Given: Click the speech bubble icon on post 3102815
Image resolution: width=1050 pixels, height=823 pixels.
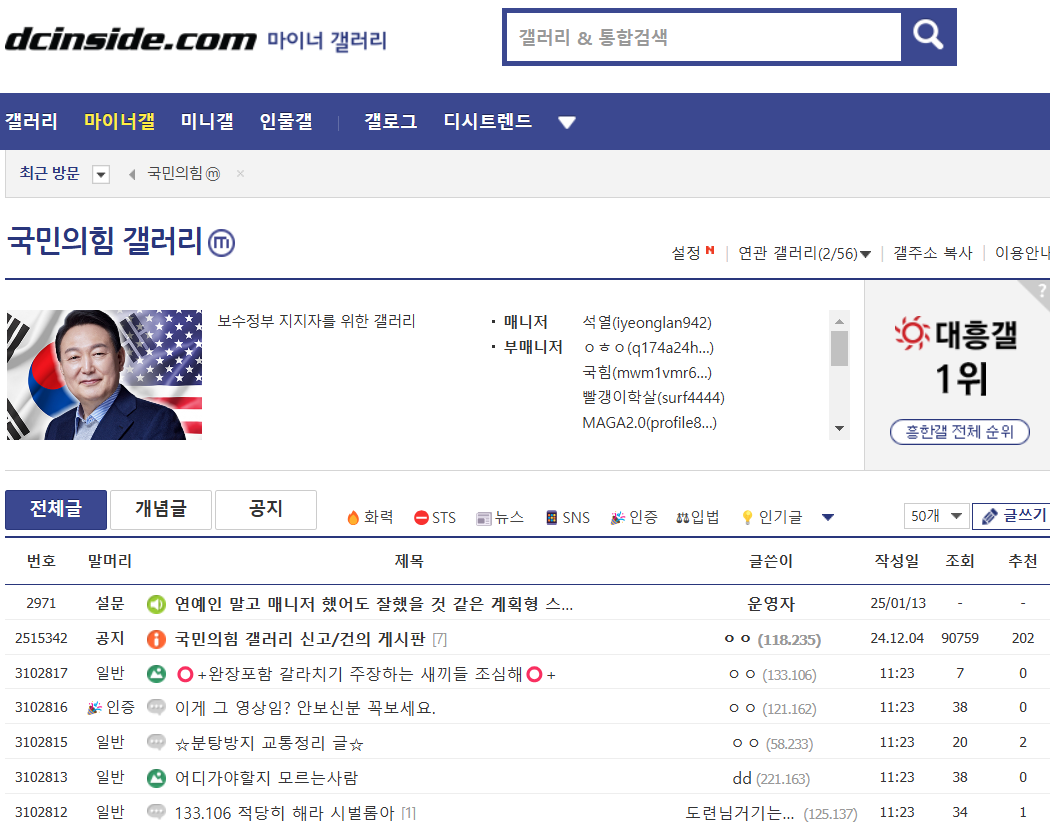Looking at the screenshot, I should [x=156, y=742].
